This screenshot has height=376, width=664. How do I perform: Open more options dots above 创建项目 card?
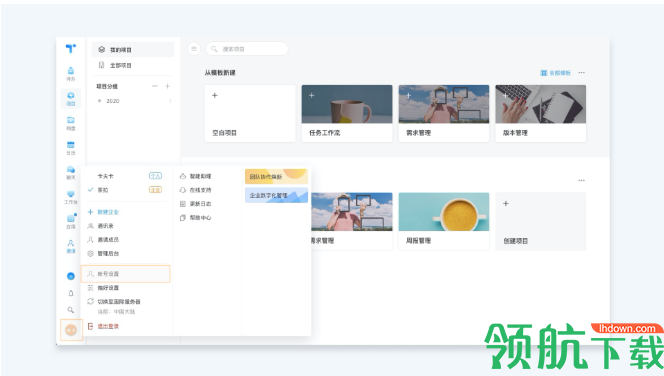[x=581, y=180]
